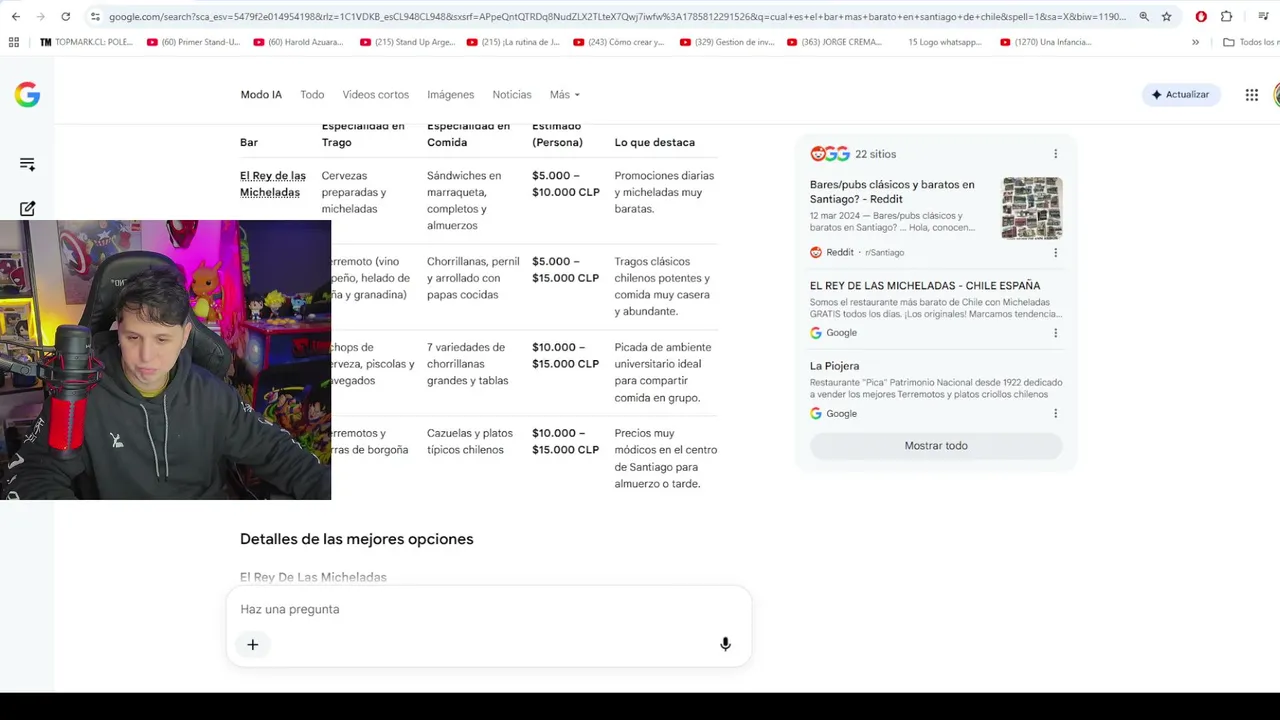Switch to the Videos cortos tab
The image size is (1280, 720).
tap(376, 95)
